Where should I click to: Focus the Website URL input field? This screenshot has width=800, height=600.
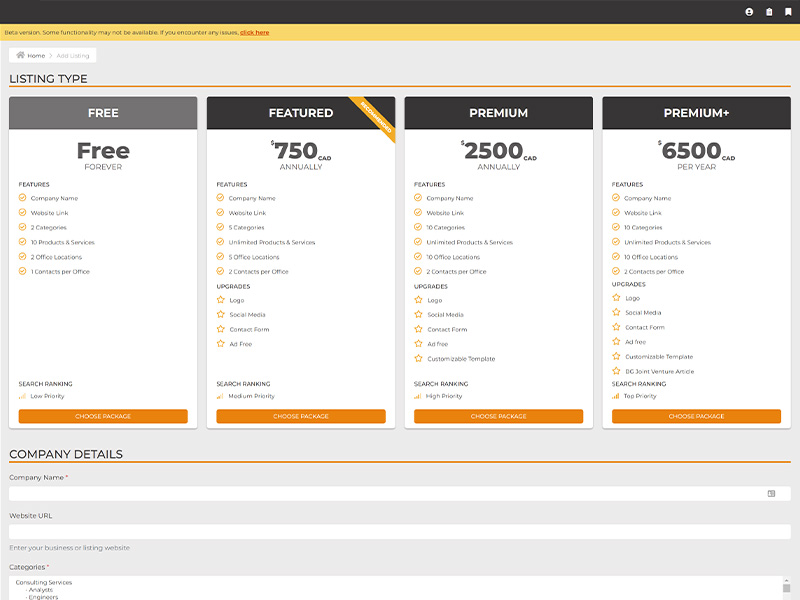click(x=400, y=532)
